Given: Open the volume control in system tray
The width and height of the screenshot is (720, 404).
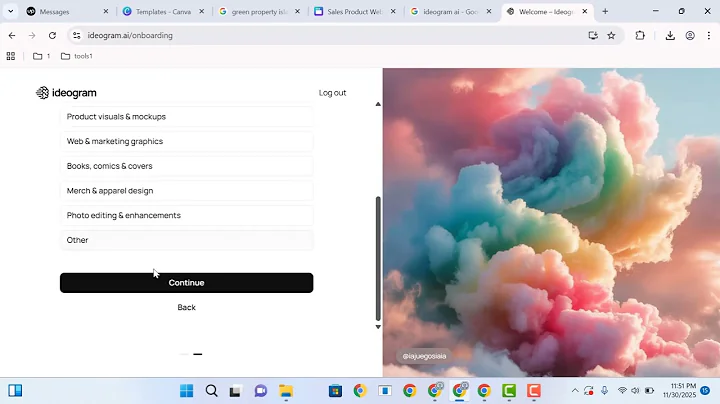Looking at the screenshot, I should tap(635, 391).
